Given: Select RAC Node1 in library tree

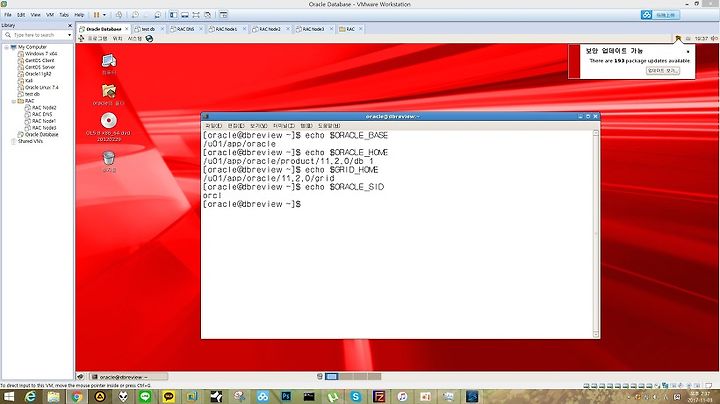Looking at the screenshot, I should point(44,121).
